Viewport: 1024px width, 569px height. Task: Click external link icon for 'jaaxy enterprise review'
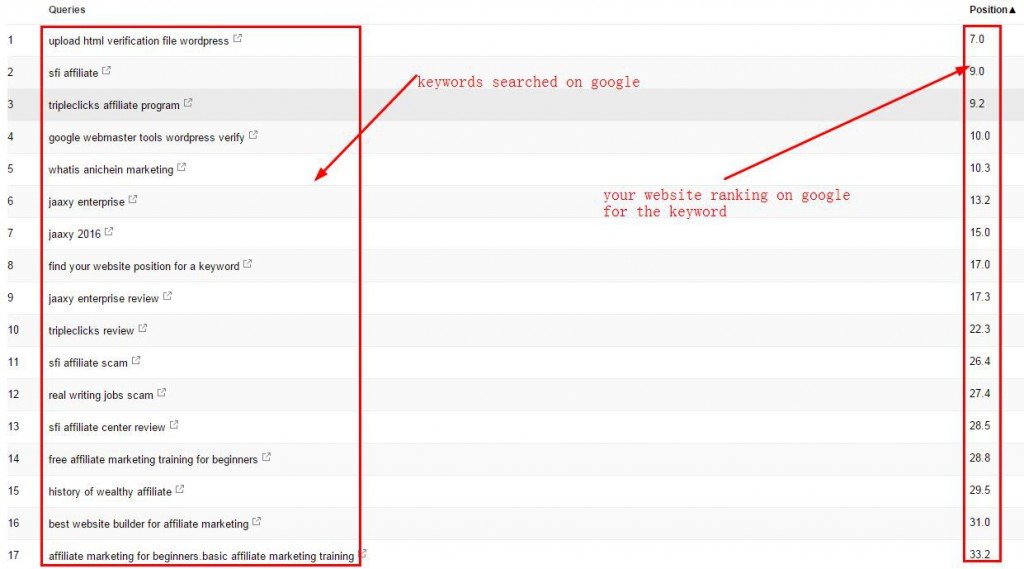point(168,297)
